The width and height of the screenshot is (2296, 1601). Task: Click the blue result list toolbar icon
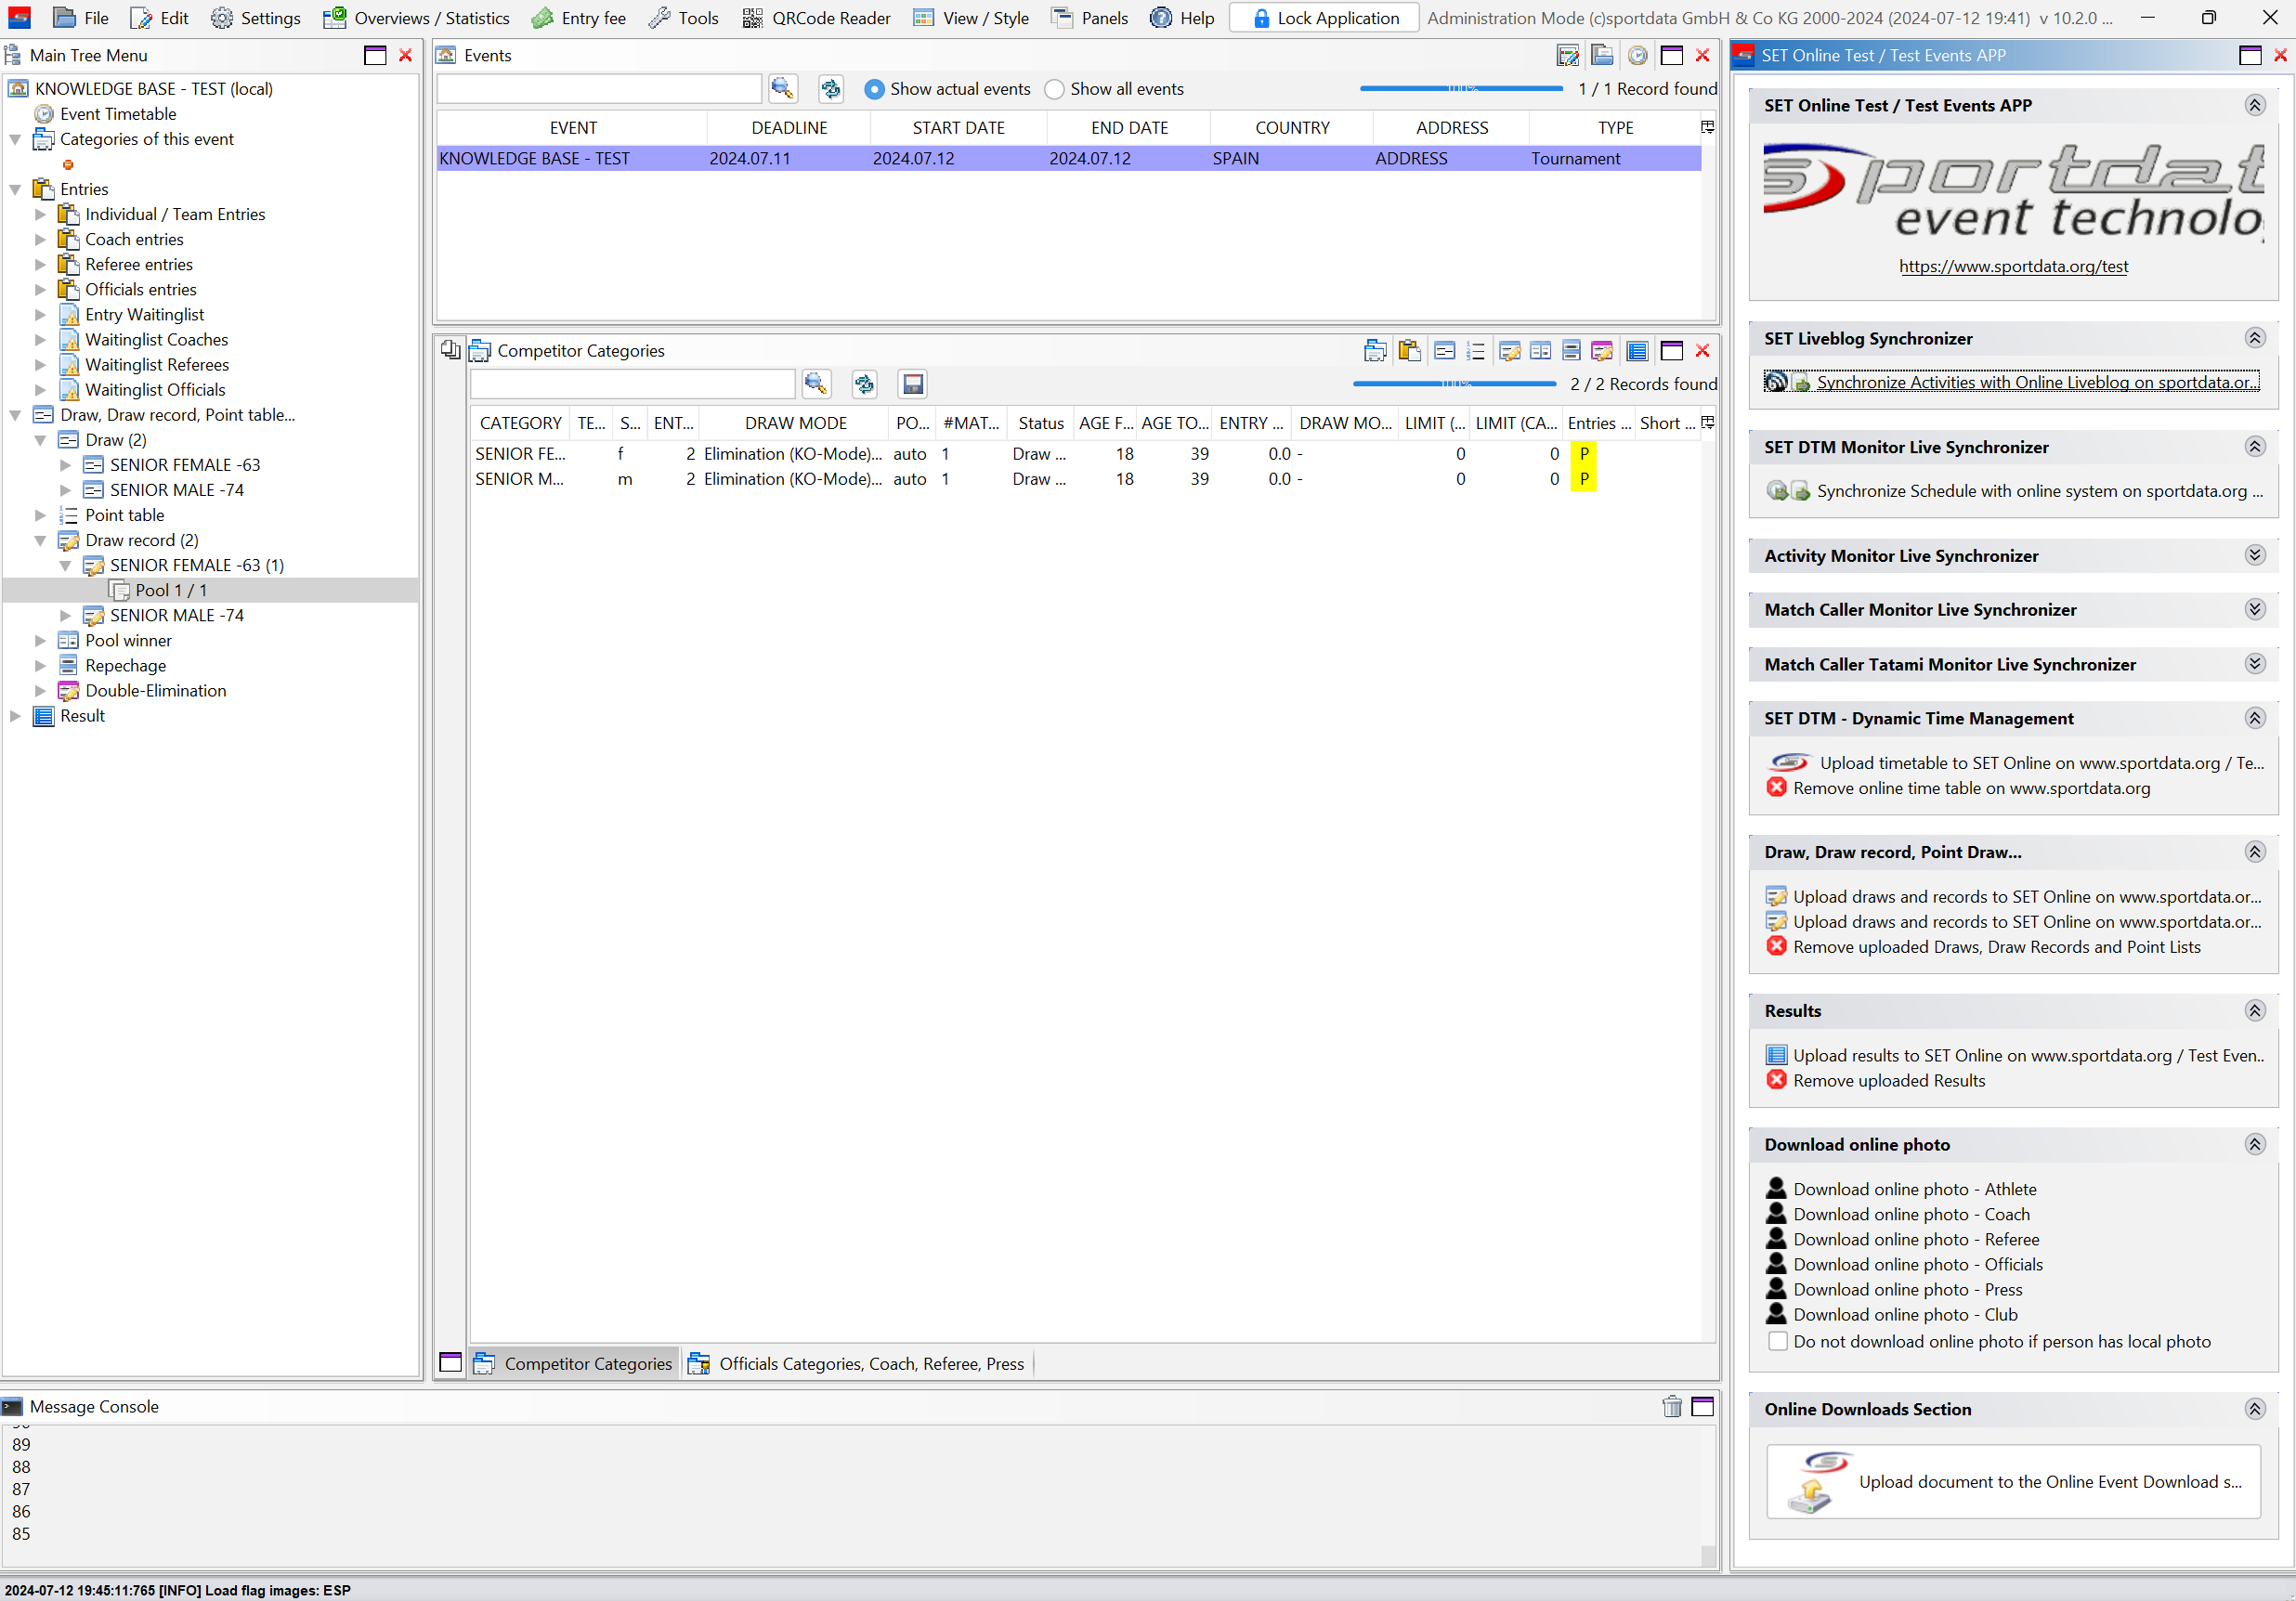click(1637, 351)
